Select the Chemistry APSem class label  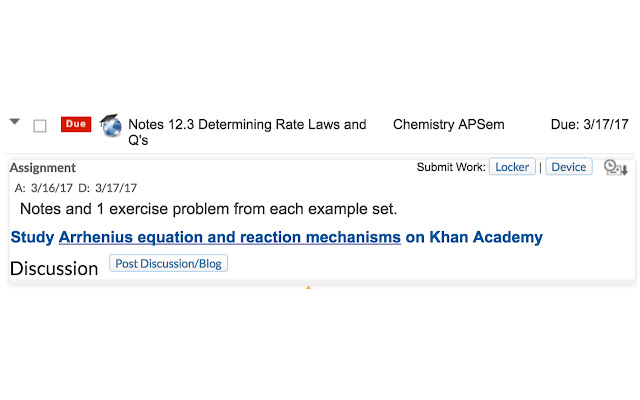pyautogui.click(x=448, y=125)
